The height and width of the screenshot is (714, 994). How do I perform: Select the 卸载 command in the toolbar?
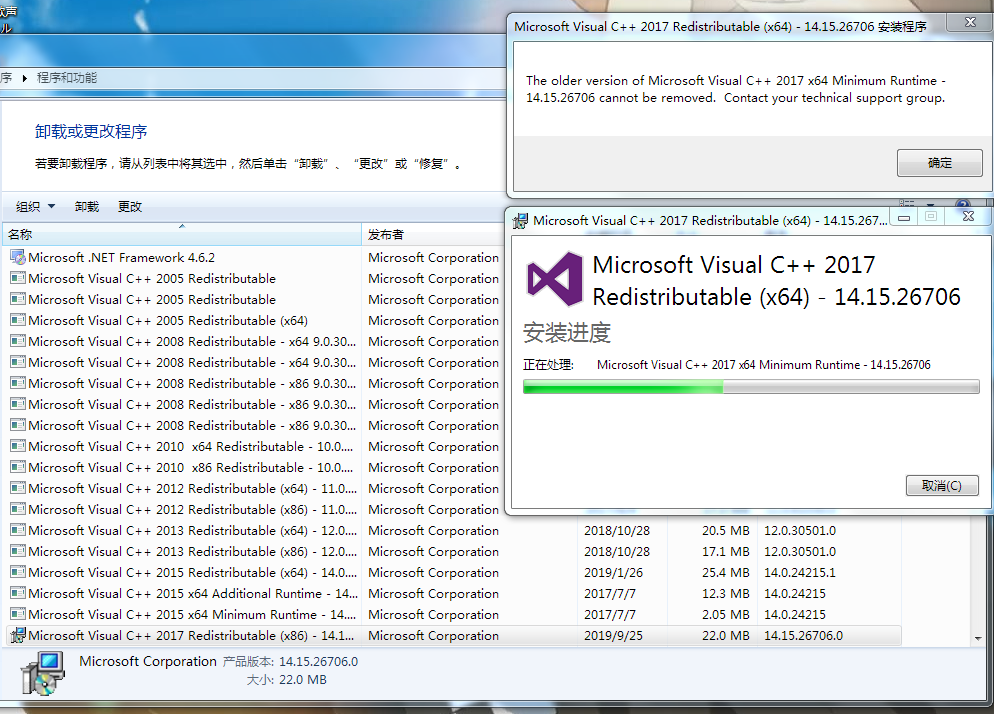point(86,206)
